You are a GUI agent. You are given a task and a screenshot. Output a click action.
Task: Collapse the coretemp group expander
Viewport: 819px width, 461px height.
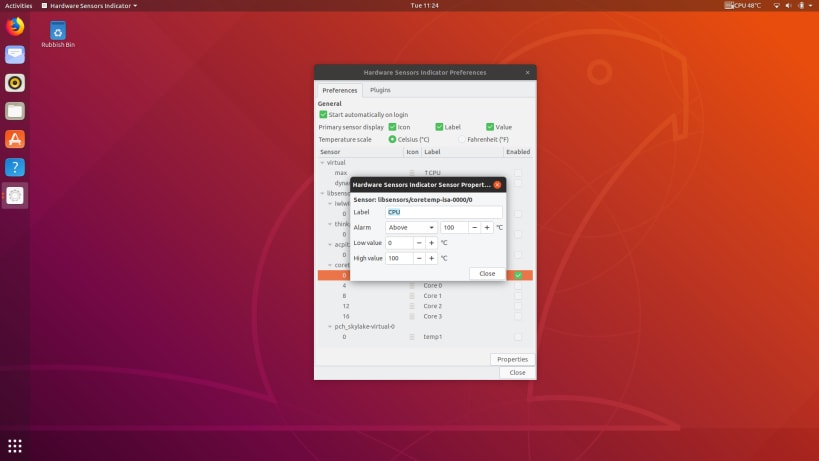pos(330,265)
